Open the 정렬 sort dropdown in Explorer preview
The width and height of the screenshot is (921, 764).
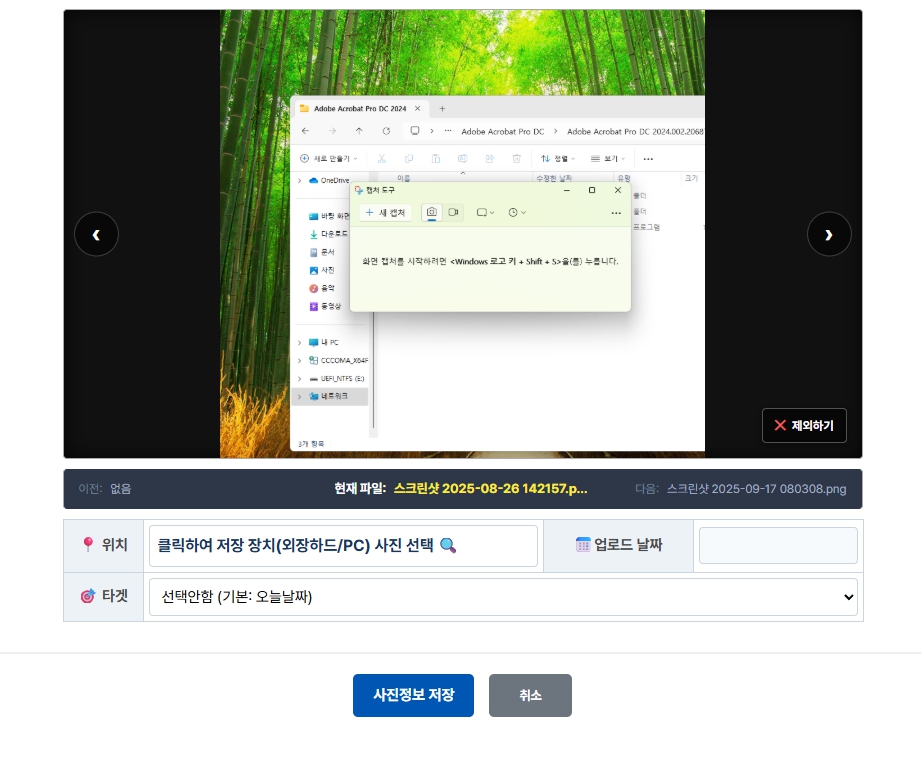(x=558, y=159)
